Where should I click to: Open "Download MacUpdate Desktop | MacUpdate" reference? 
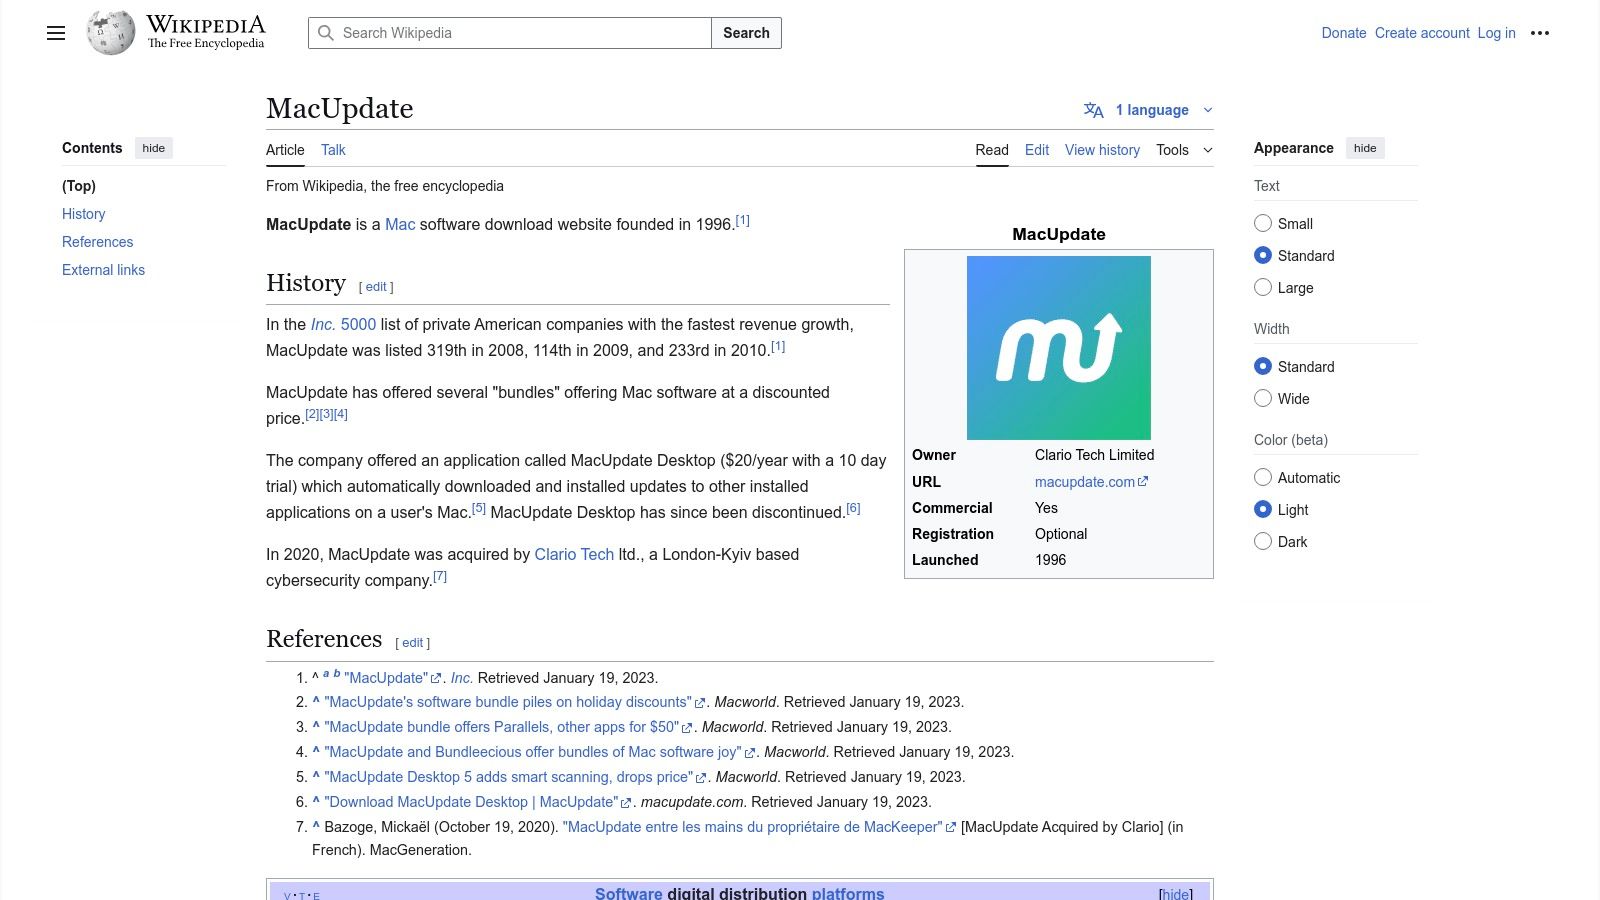click(x=471, y=803)
